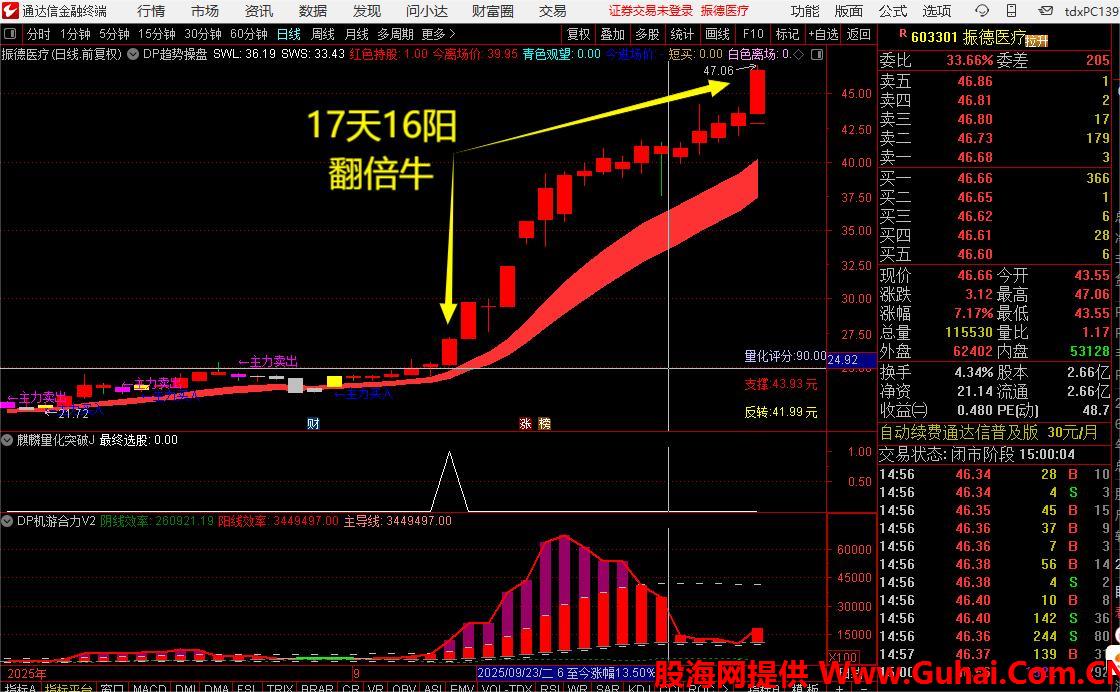Switch to 周线 weekly period
Image resolution: width=1120 pixels, height=692 pixels.
click(x=323, y=34)
